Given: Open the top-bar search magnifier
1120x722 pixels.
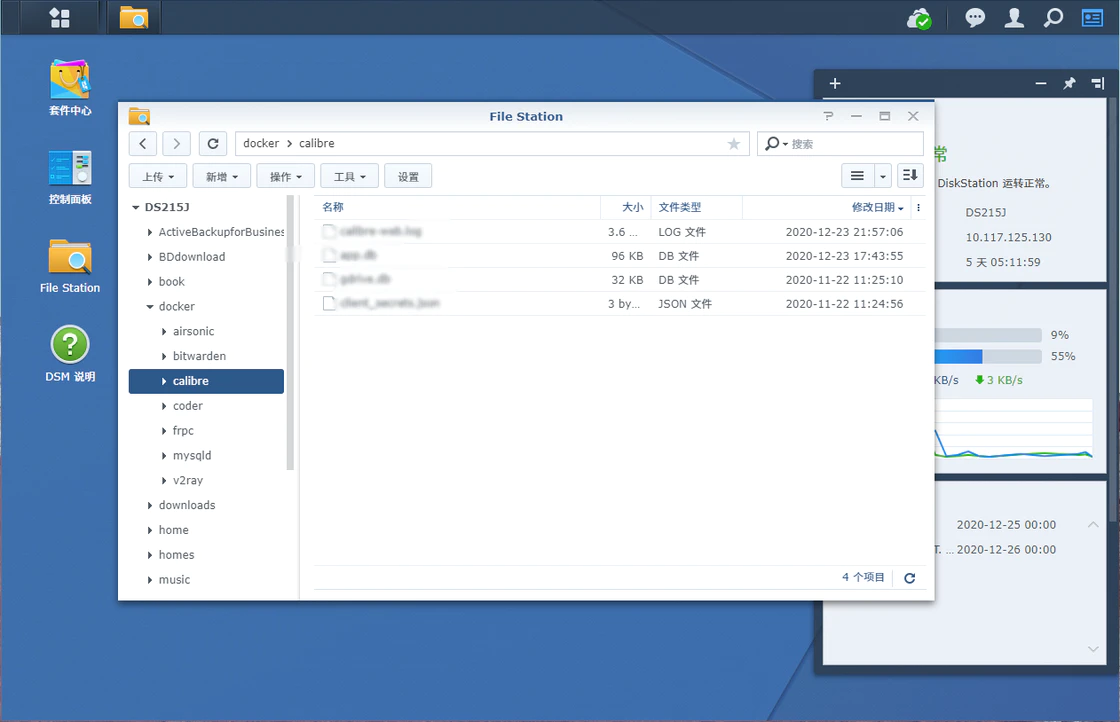Looking at the screenshot, I should pyautogui.click(x=1053, y=18).
